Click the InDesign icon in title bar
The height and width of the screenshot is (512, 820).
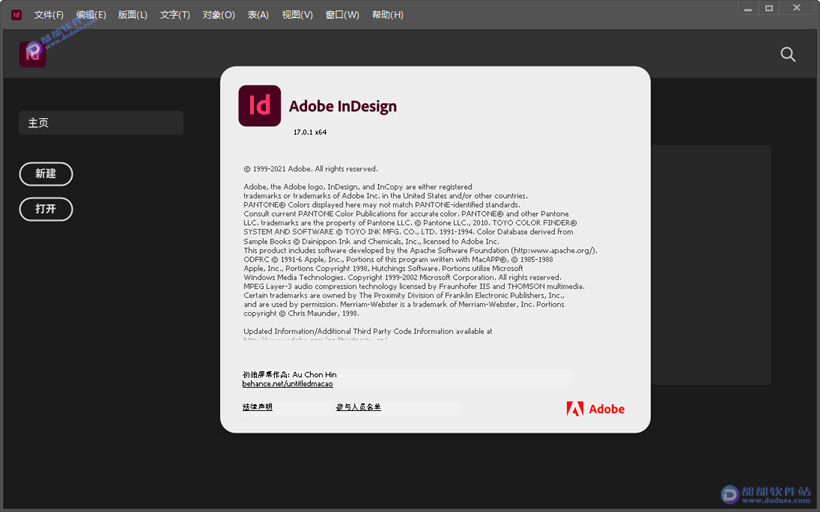click(x=16, y=15)
